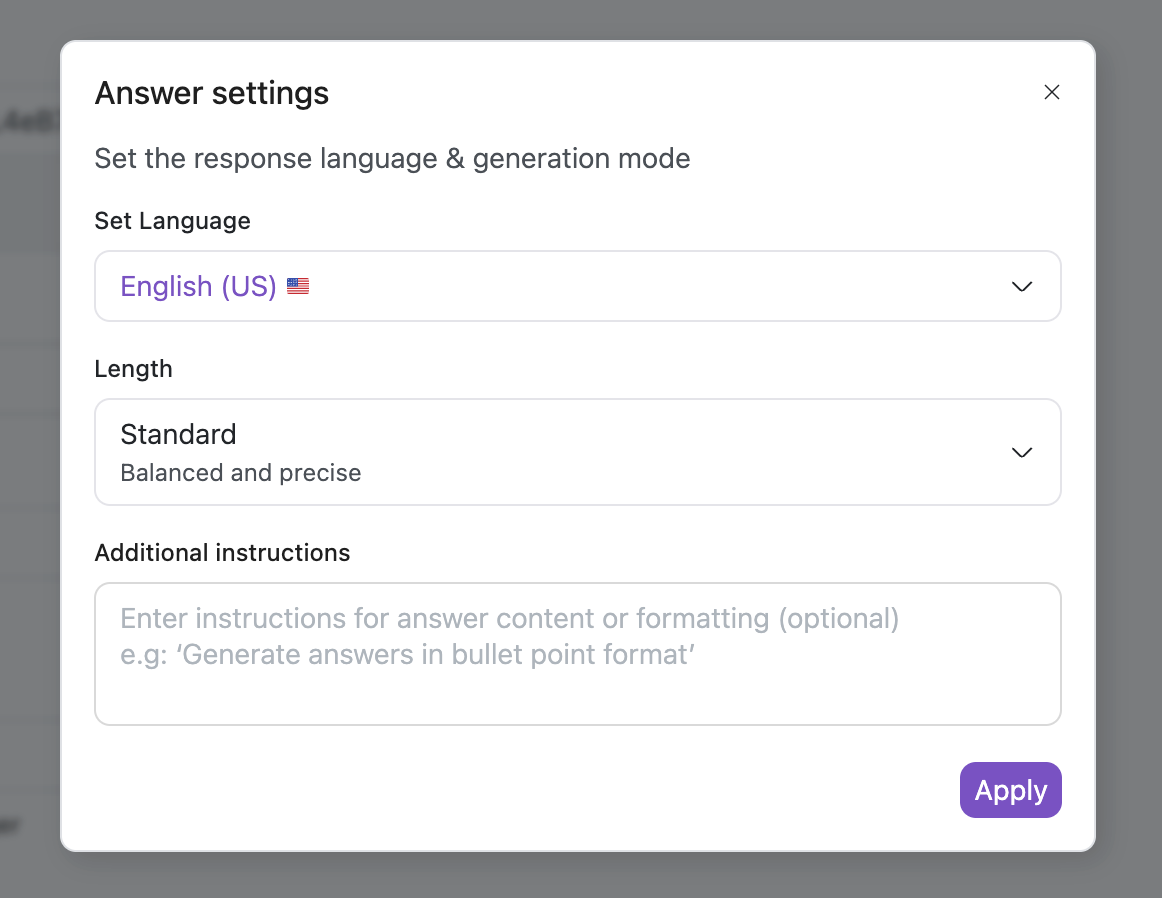Click 'Enter instructions for answer content' placeholder line
This screenshot has width=1162, height=898.
click(x=509, y=618)
